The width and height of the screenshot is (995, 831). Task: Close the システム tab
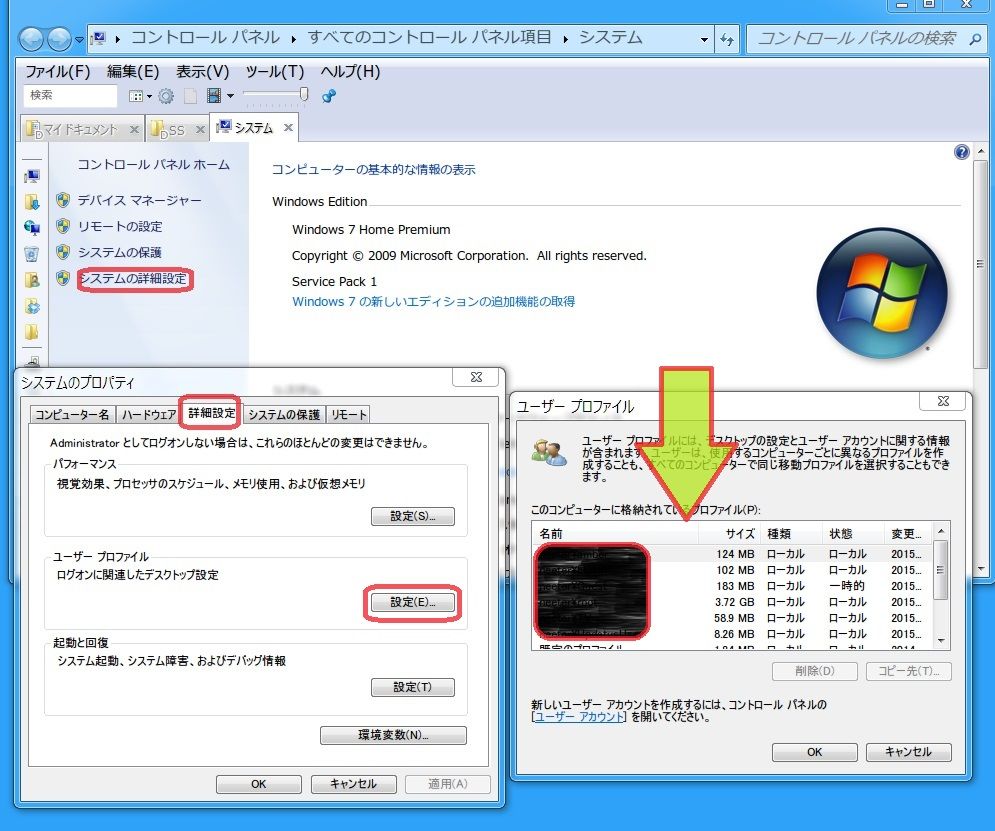pyautogui.click(x=288, y=128)
